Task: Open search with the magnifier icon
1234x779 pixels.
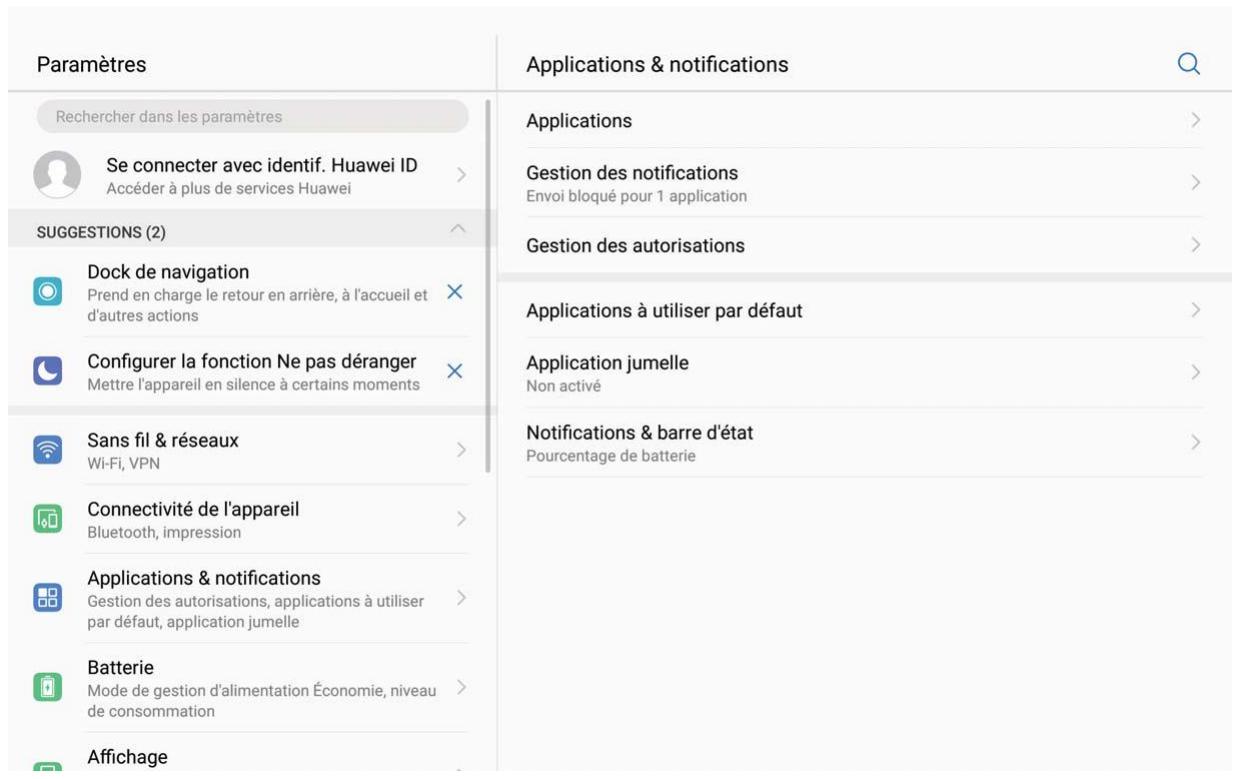Action: point(1189,63)
